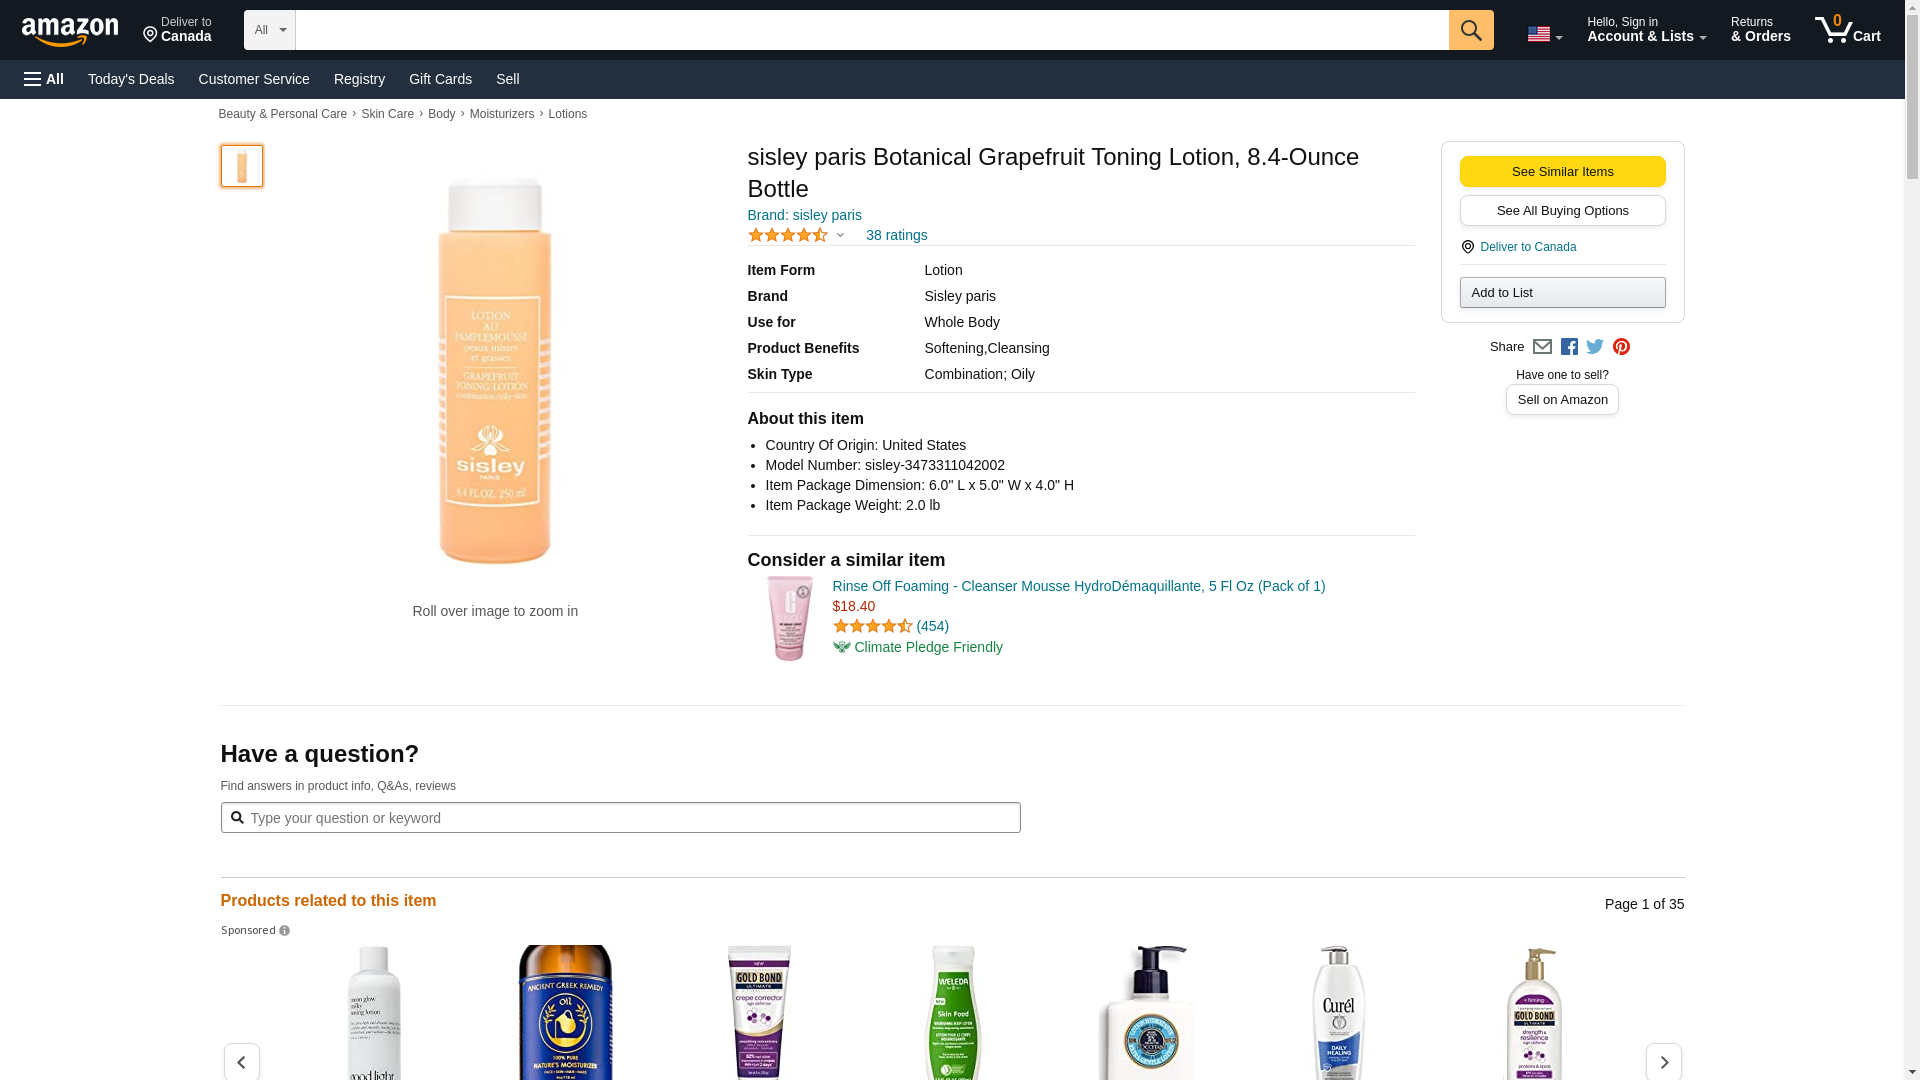Open the 38 ratings link
The image size is (1920, 1080).
tap(896, 235)
